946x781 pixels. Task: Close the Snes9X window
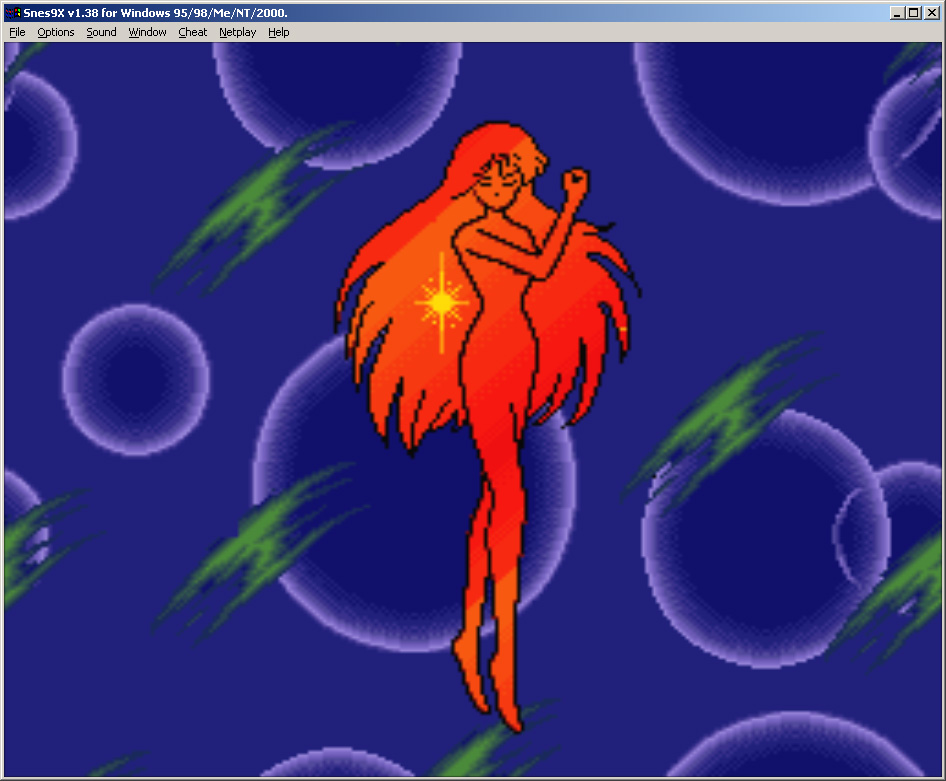point(932,13)
